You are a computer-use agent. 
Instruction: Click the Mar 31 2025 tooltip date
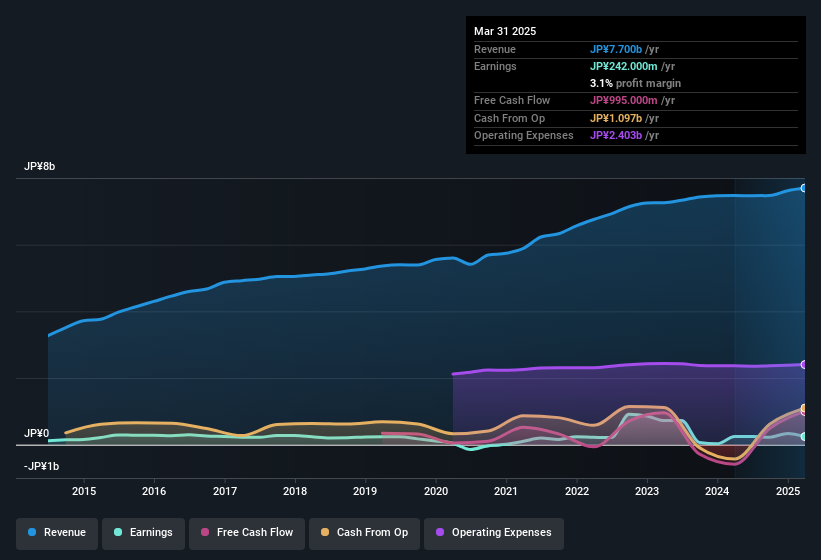(505, 31)
